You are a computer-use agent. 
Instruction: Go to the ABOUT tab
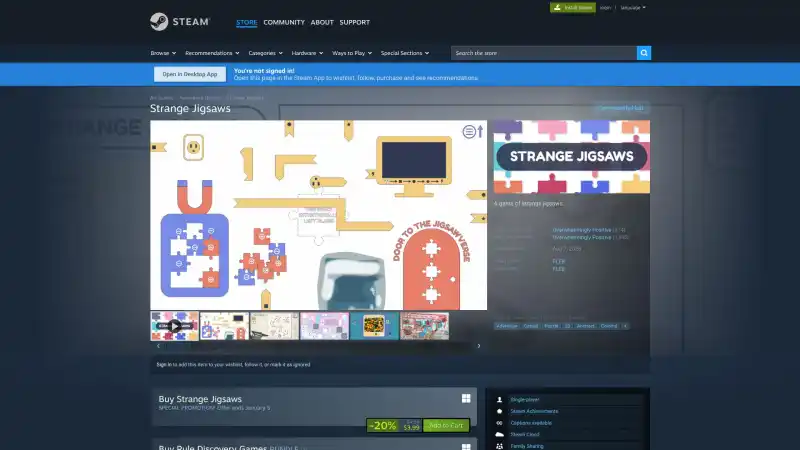coord(322,22)
